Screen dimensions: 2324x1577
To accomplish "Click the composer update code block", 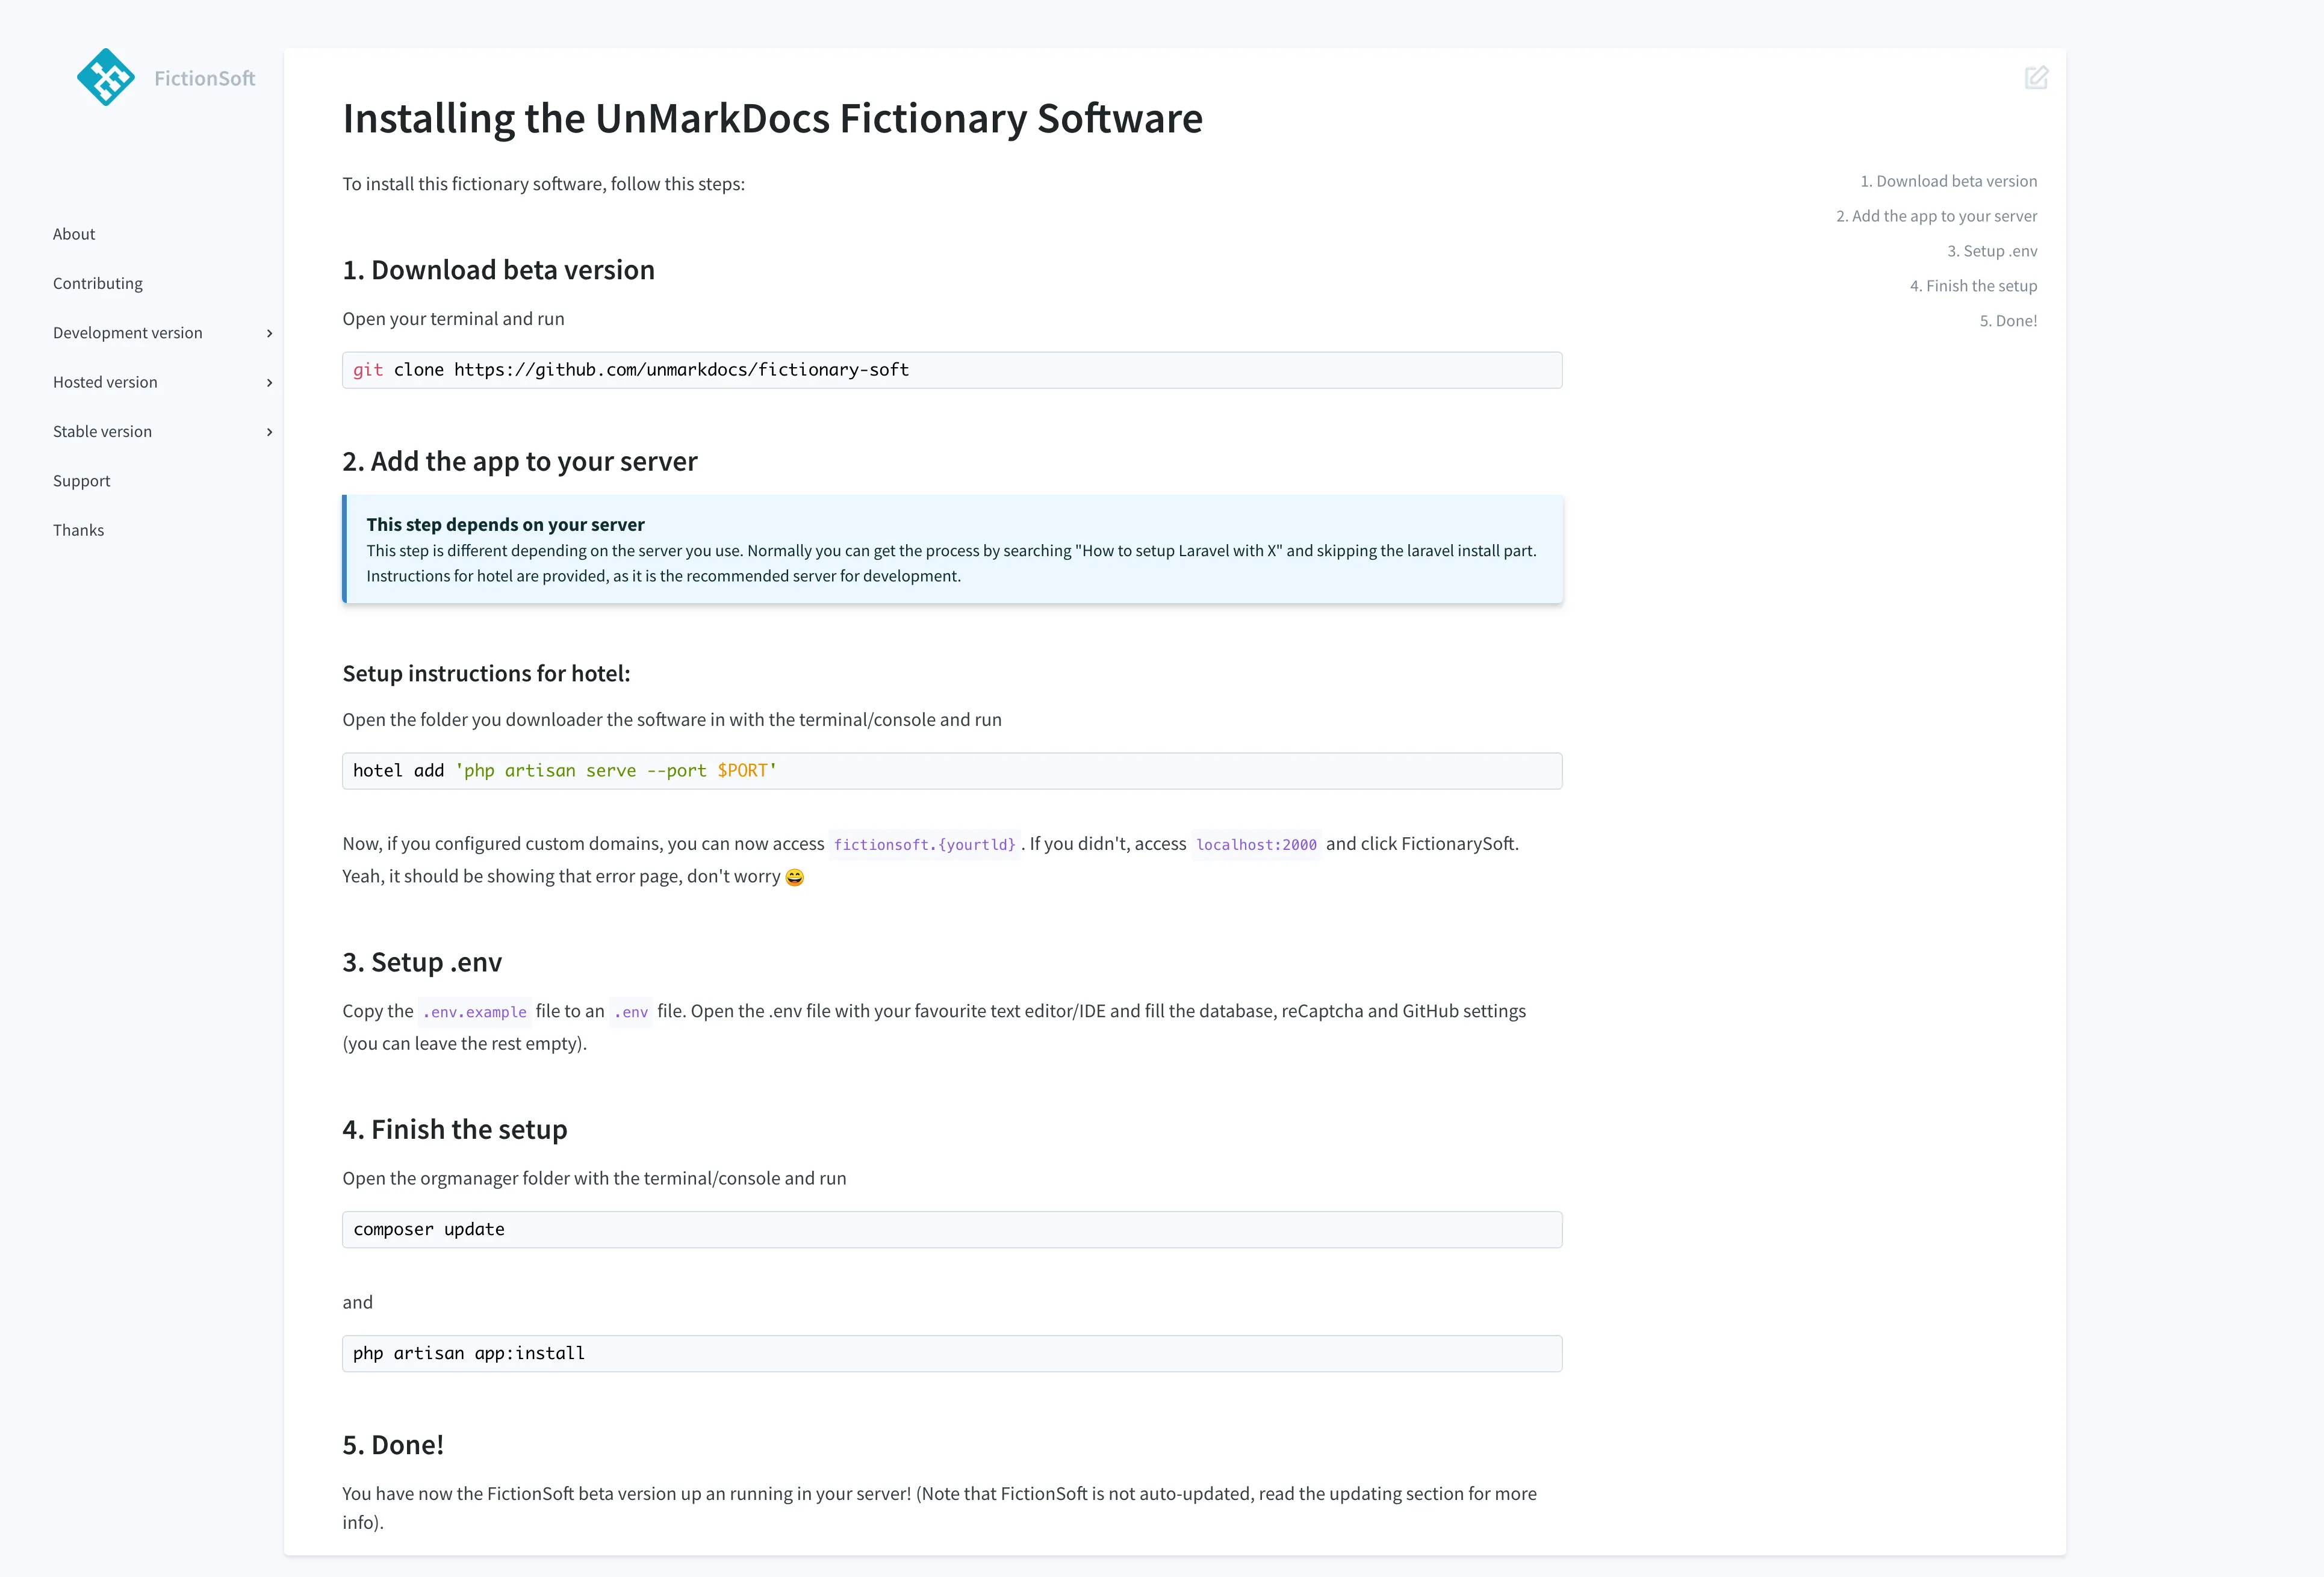I will [951, 1230].
